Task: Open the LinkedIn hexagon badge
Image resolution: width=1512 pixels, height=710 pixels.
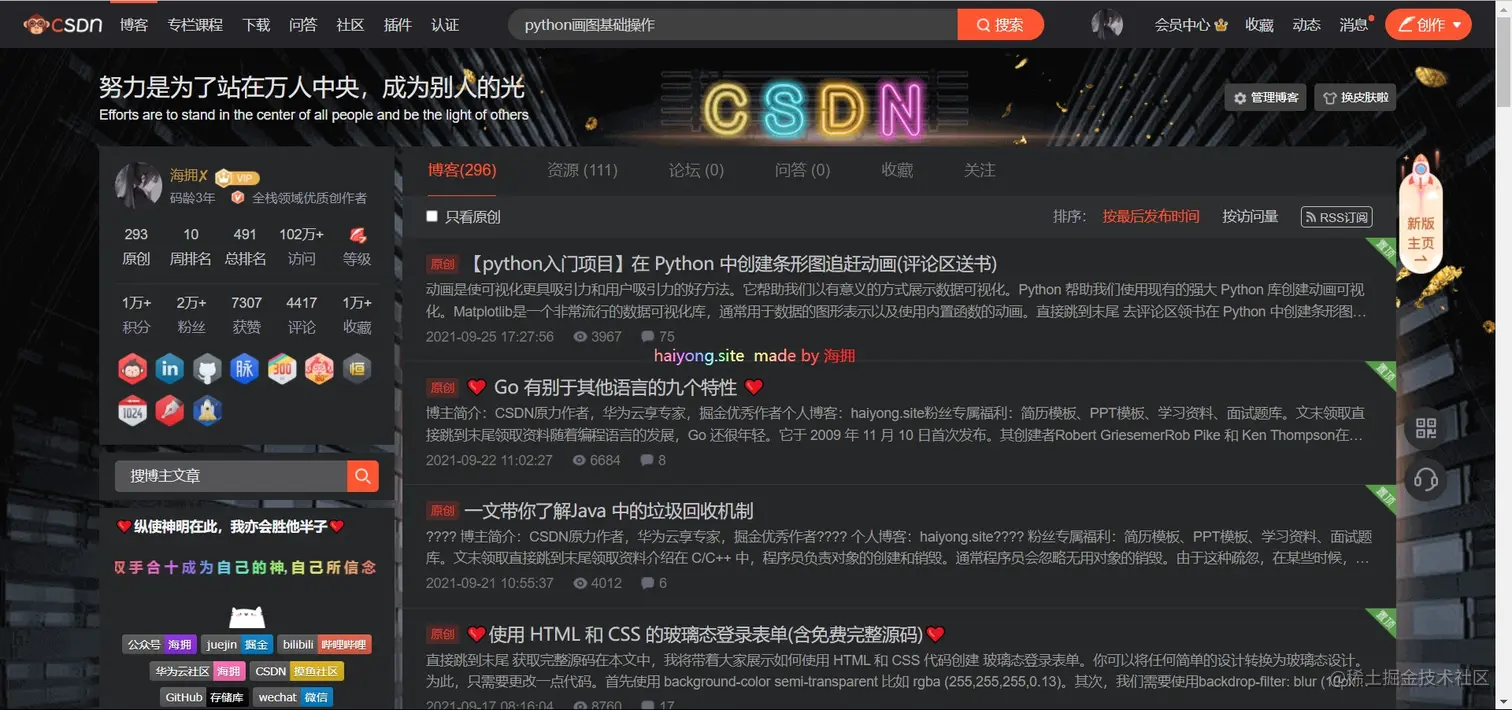Action: point(170,368)
